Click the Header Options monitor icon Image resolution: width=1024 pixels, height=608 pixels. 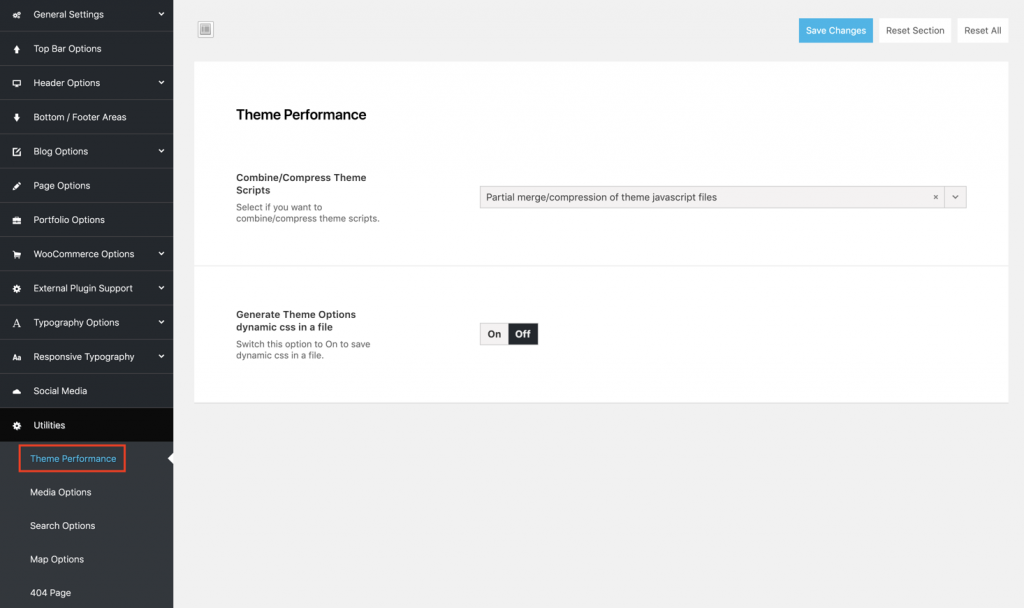pos(16,83)
